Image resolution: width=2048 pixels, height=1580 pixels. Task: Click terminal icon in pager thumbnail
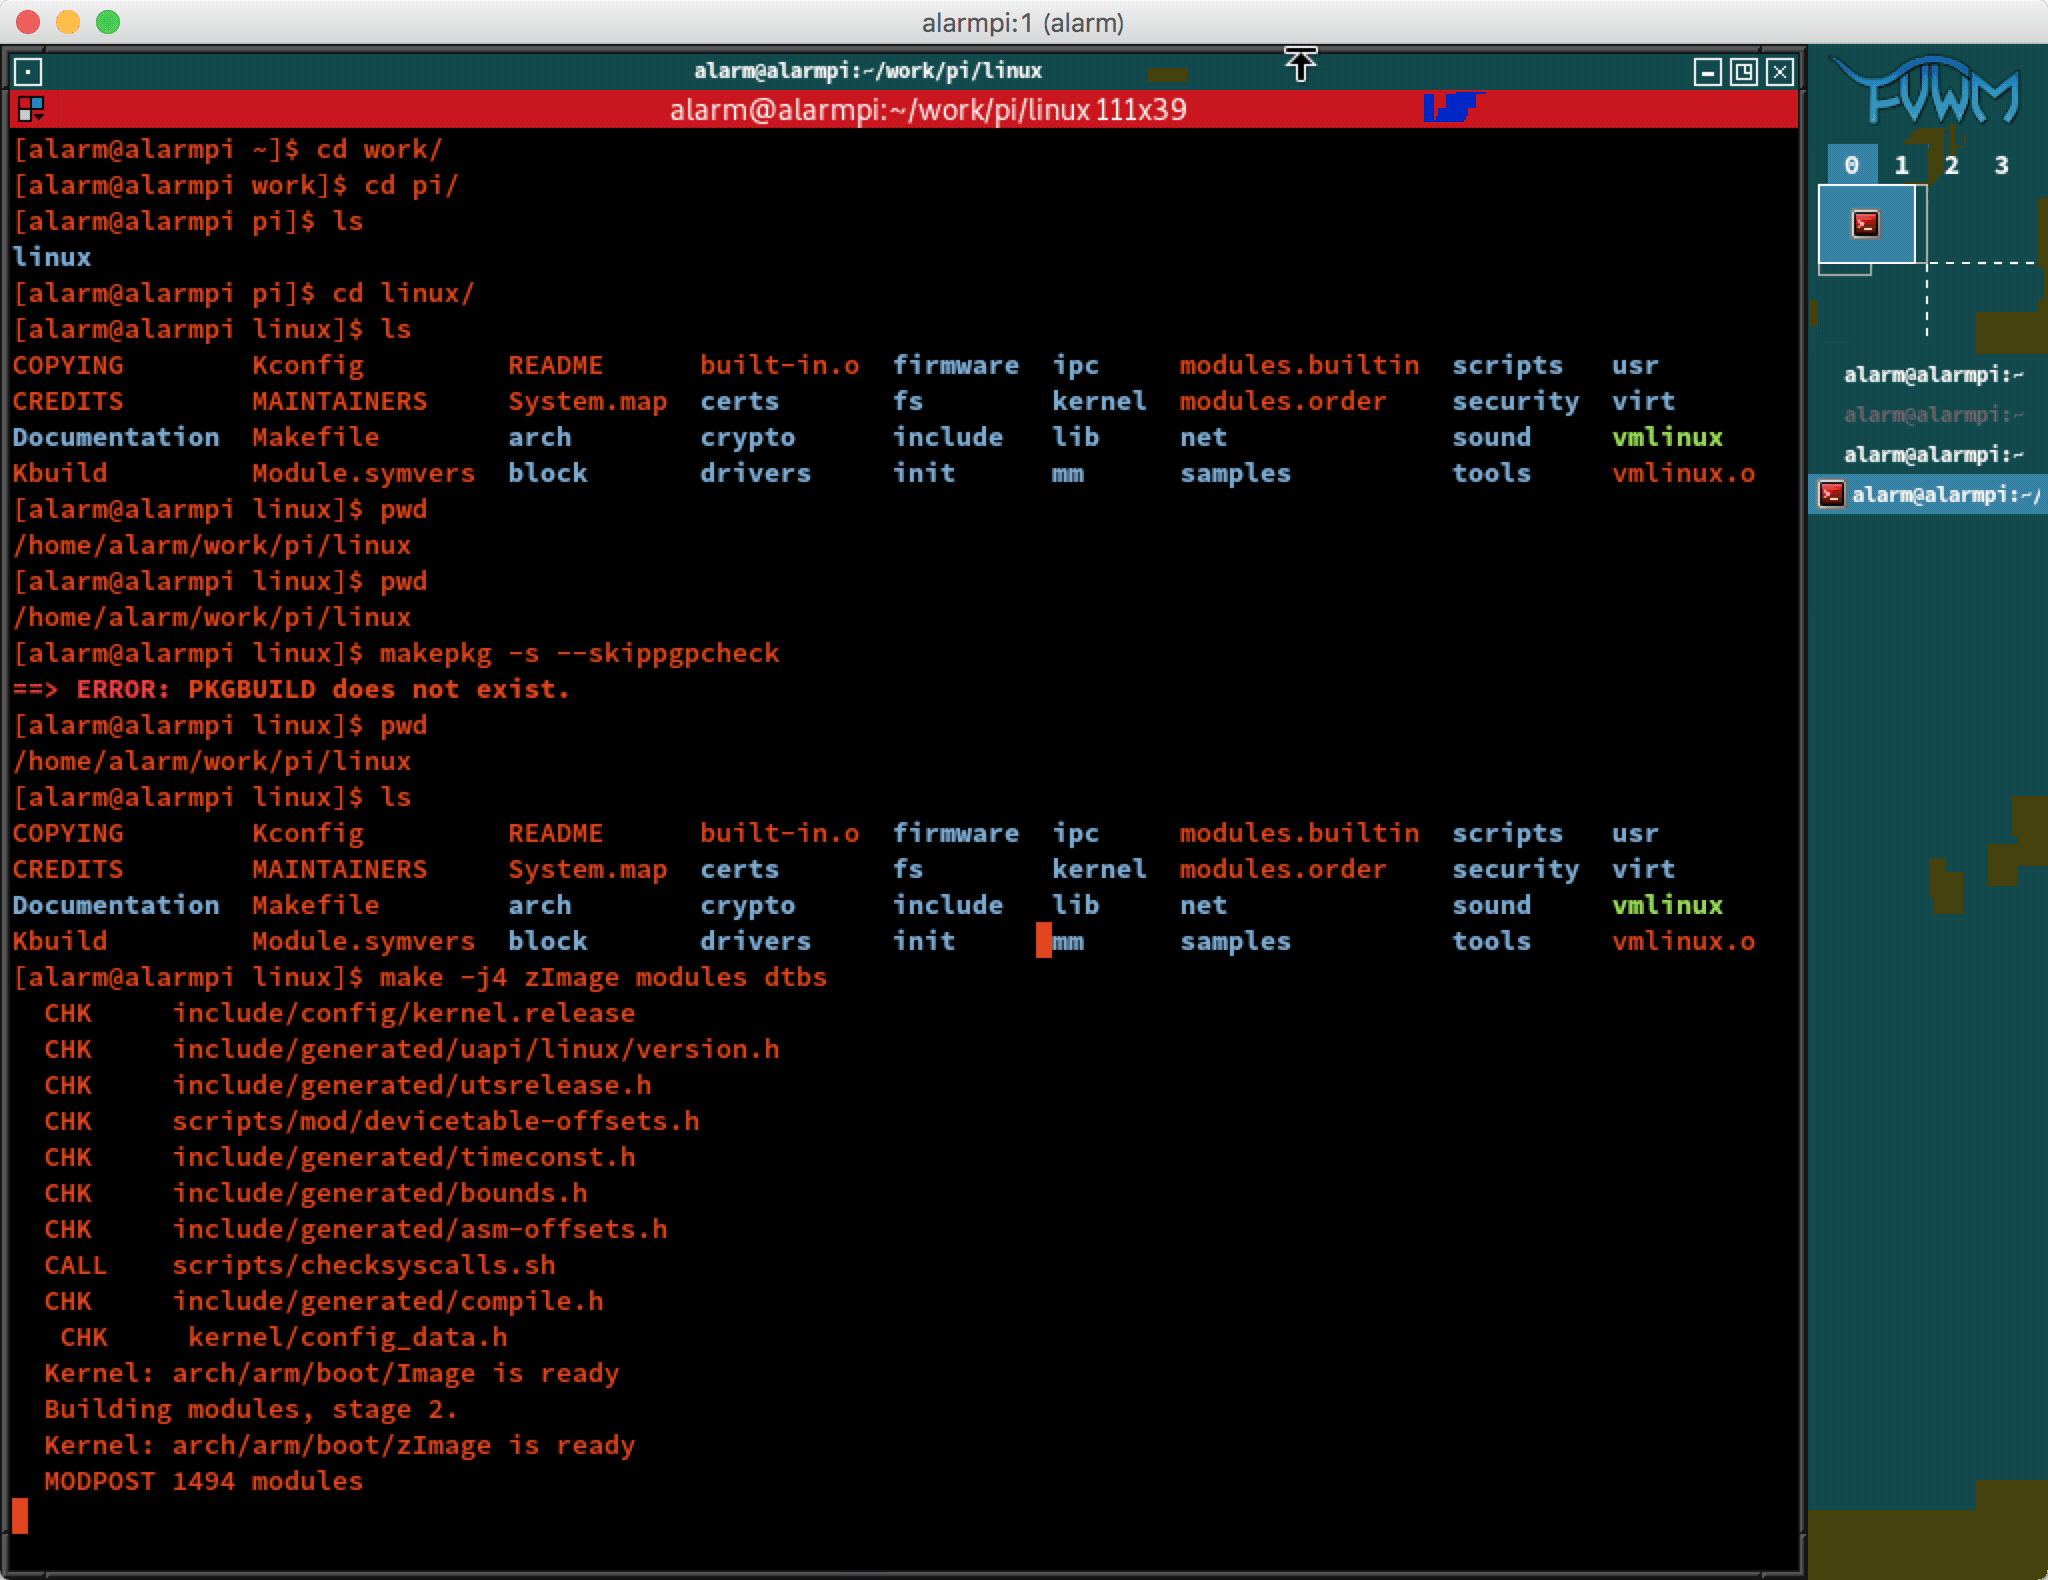[1865, 223]
